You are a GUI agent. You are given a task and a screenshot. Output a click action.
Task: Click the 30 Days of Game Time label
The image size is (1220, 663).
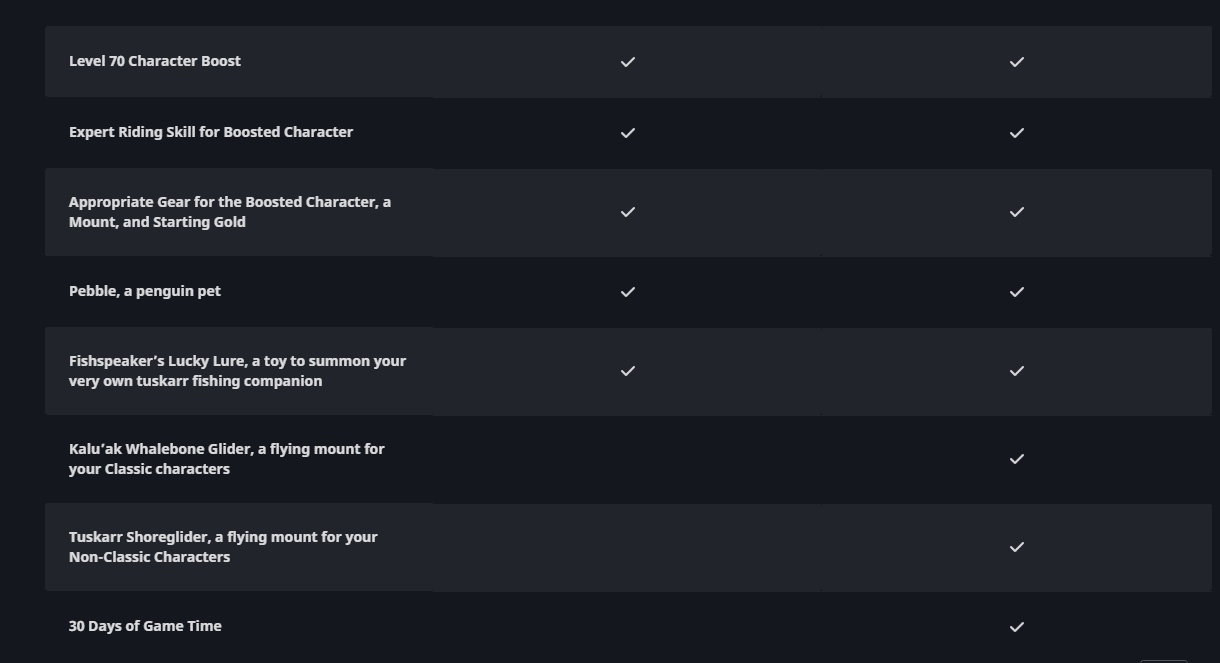pyautogui.click(x=145, y=626)
